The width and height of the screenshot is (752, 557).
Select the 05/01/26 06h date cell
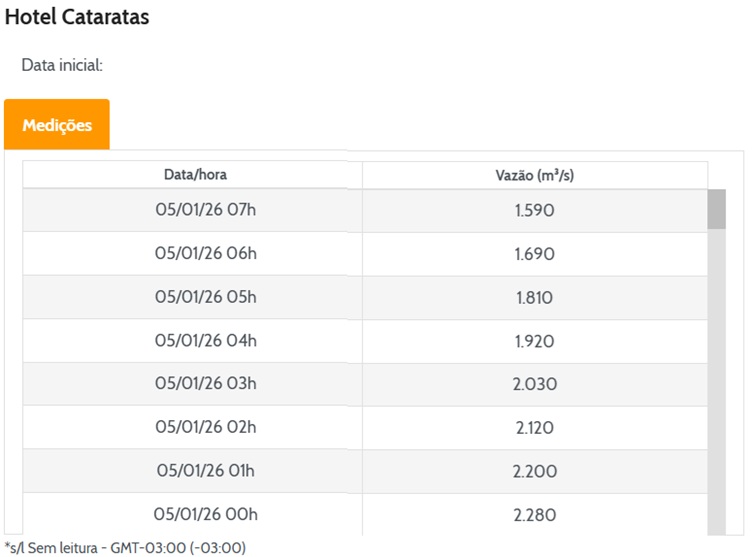206,254
